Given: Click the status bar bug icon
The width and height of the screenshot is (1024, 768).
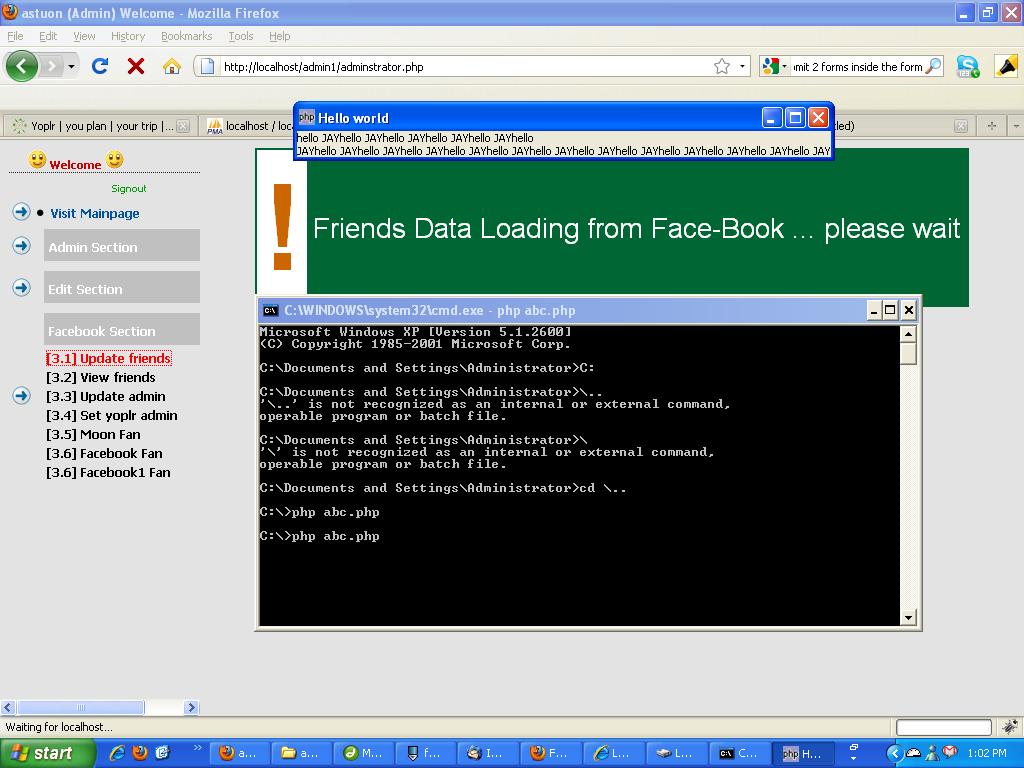Looking at the screenshot, I should pos(1010,726).
